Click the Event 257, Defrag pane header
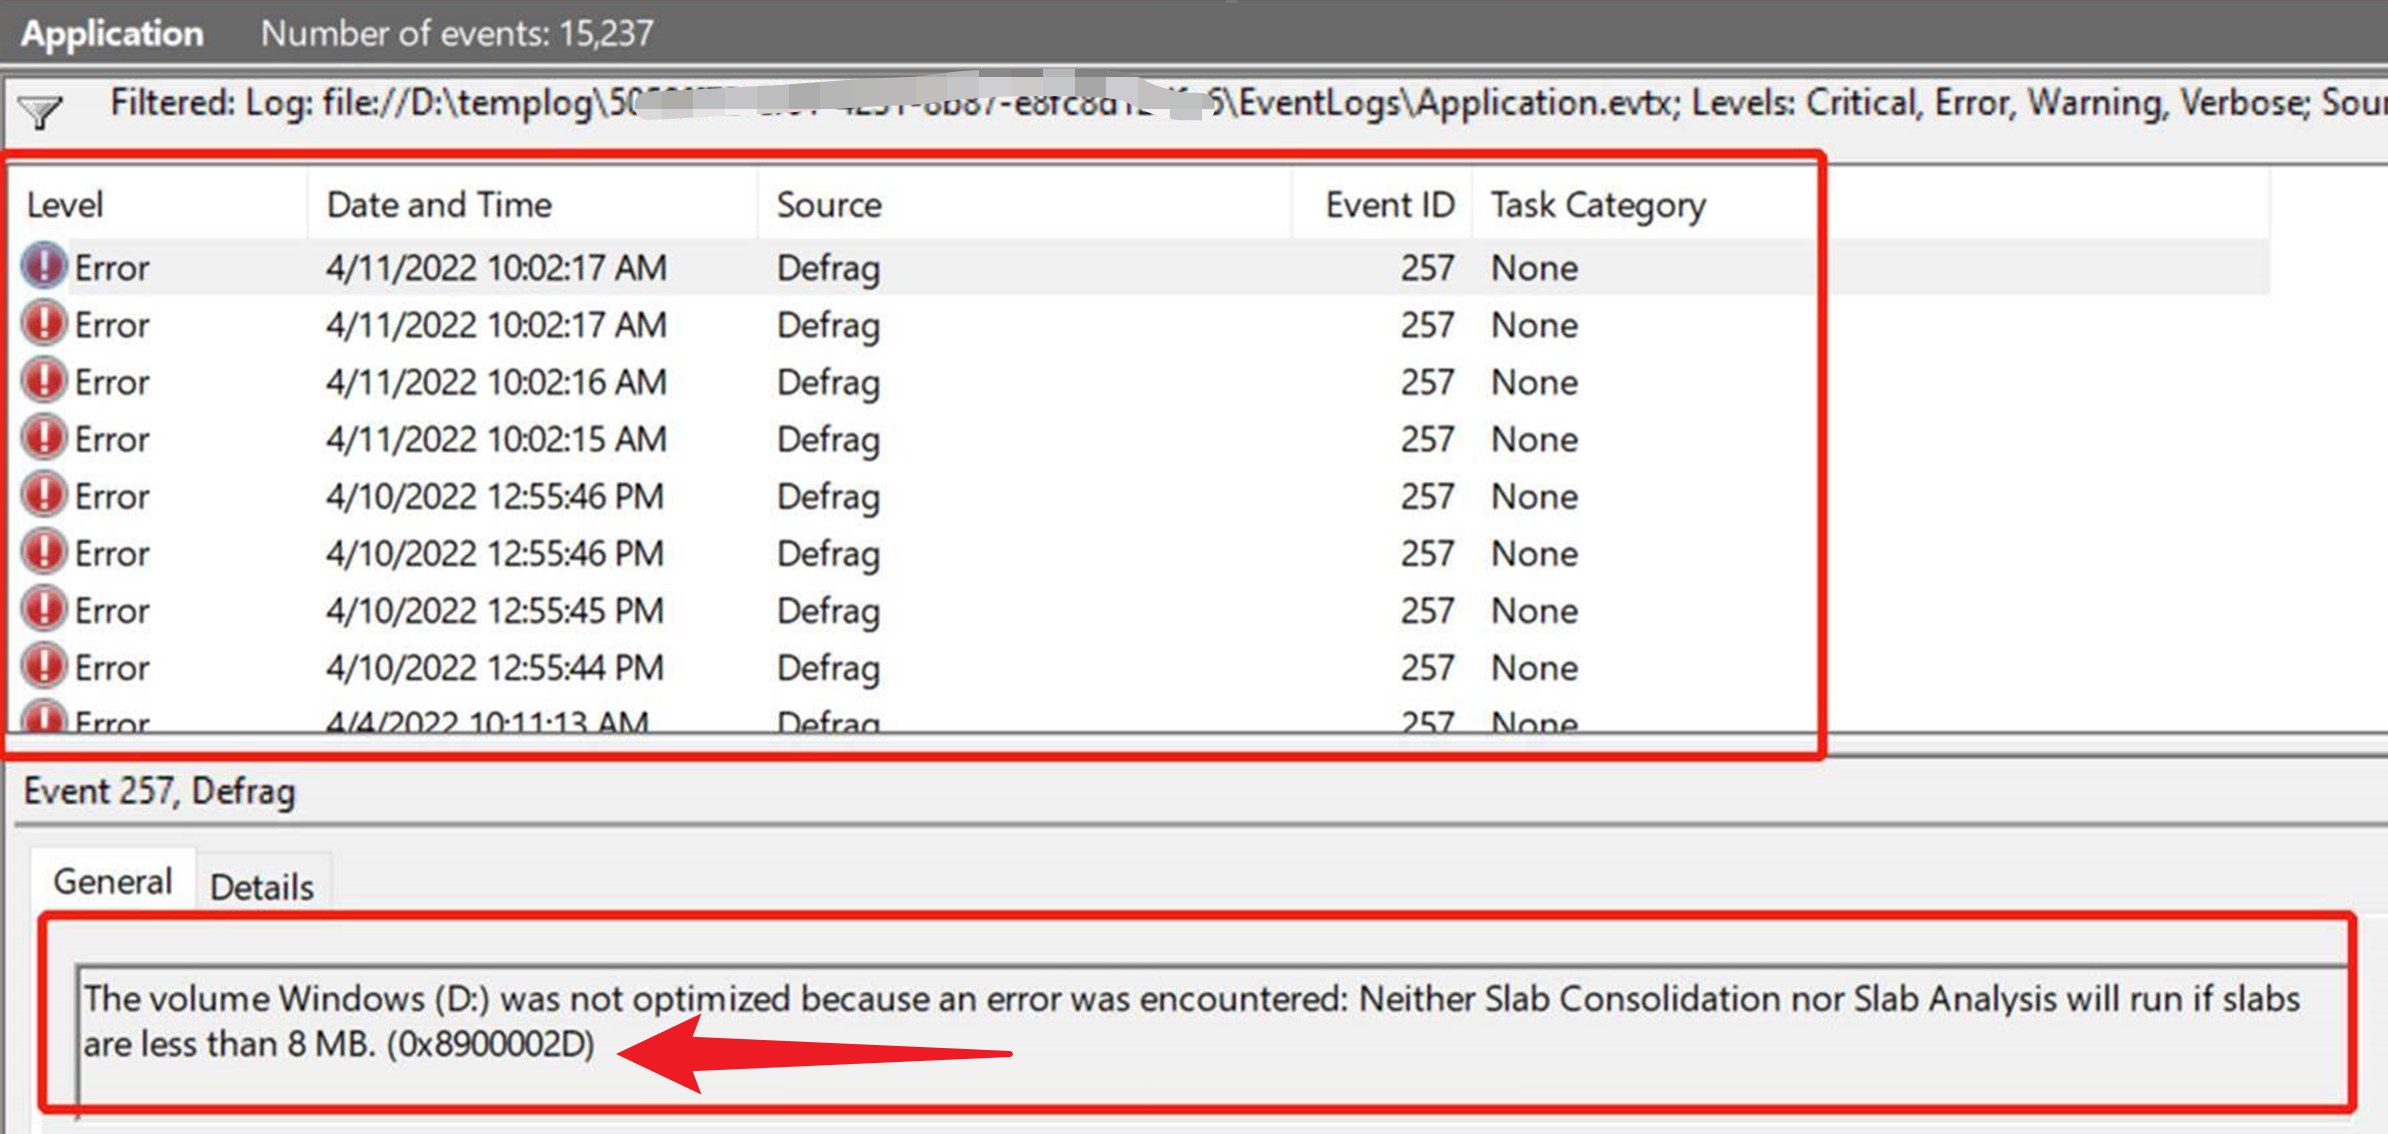The image size is (2388, 1134). point(160,792)
